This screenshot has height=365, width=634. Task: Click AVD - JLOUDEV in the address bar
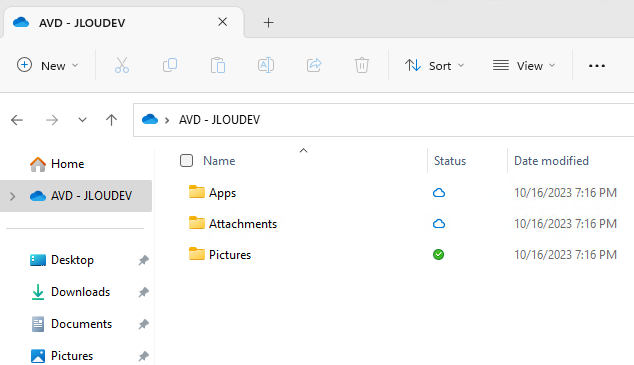(x=219, y=120)
